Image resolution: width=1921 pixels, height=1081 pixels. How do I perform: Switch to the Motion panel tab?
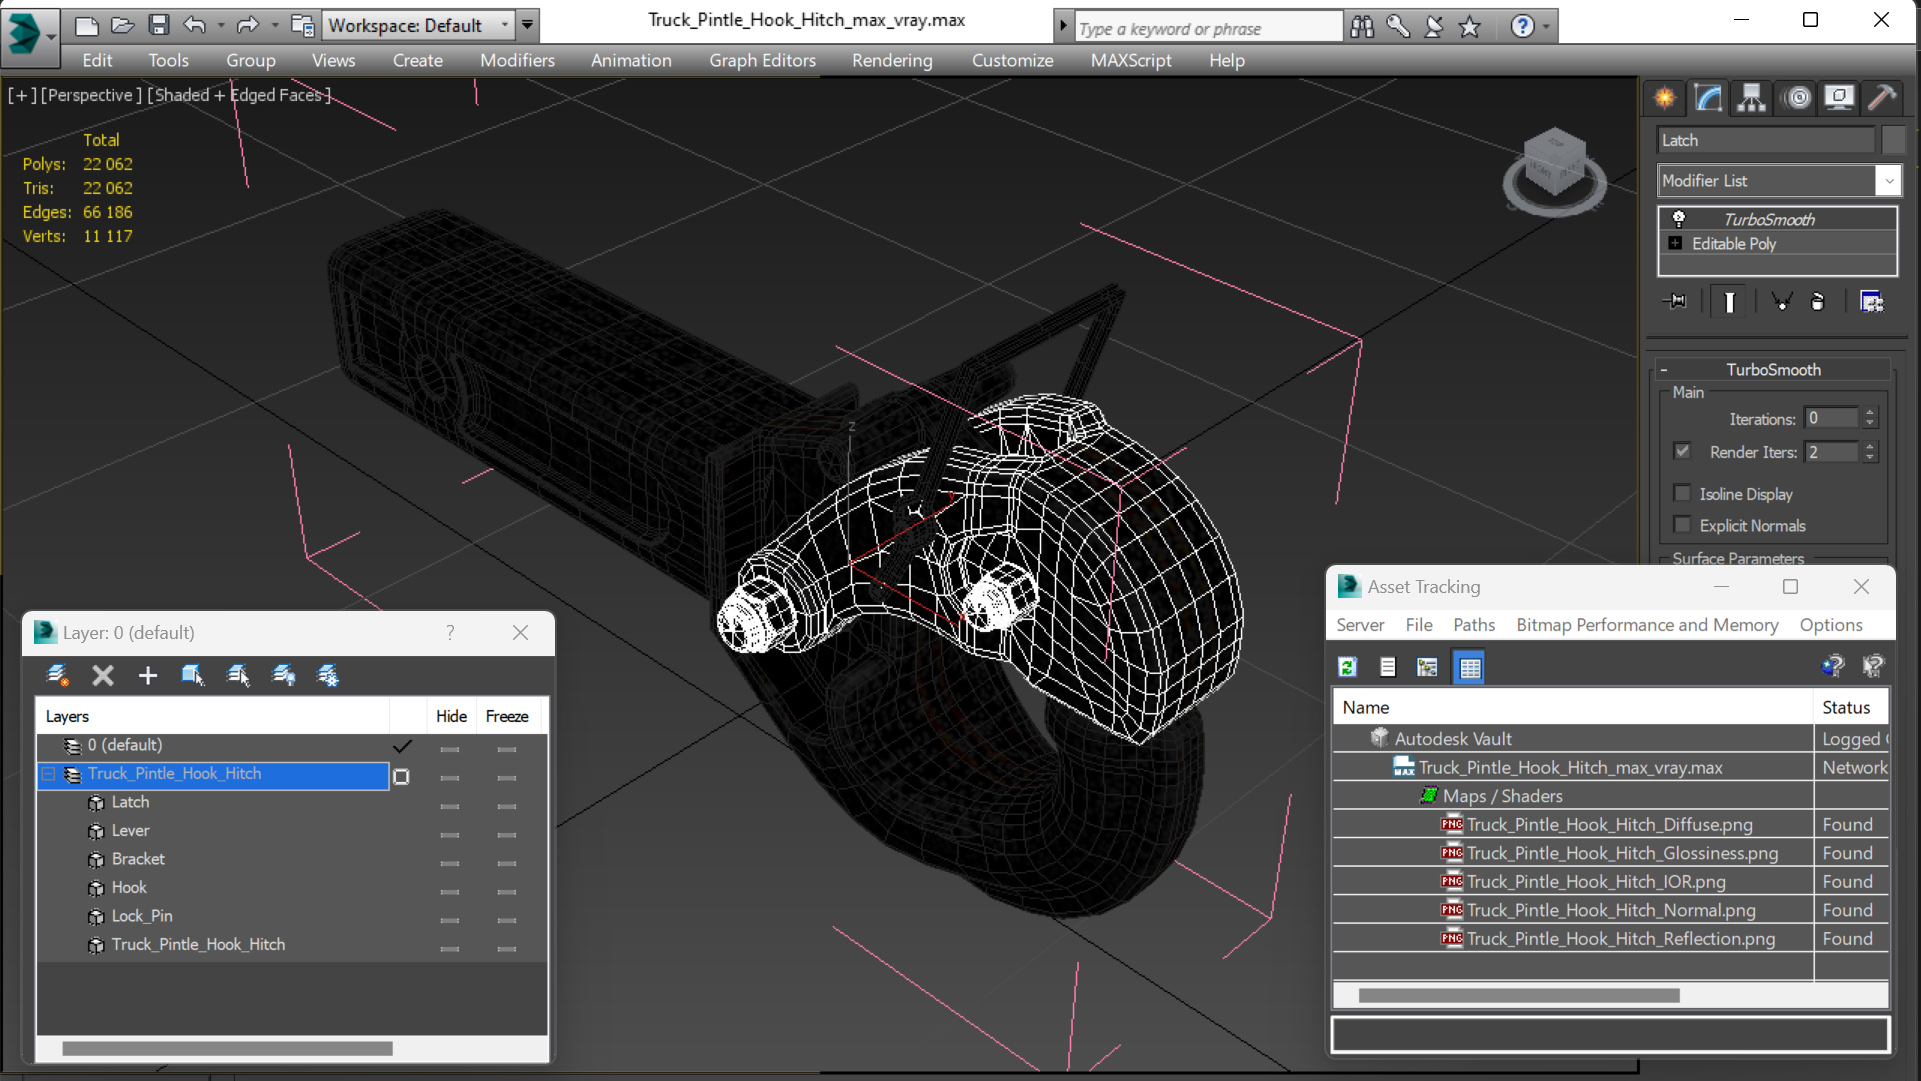[x=1797, y=97]
